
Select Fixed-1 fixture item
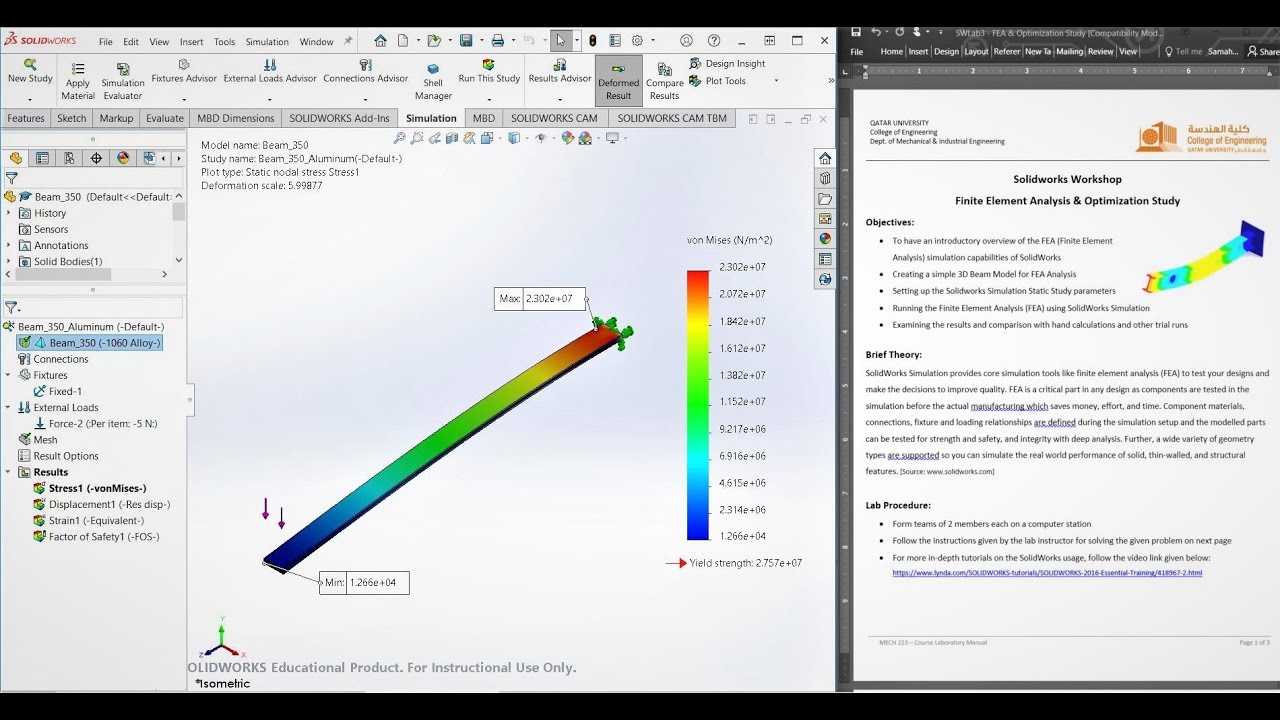coord(58,391)
